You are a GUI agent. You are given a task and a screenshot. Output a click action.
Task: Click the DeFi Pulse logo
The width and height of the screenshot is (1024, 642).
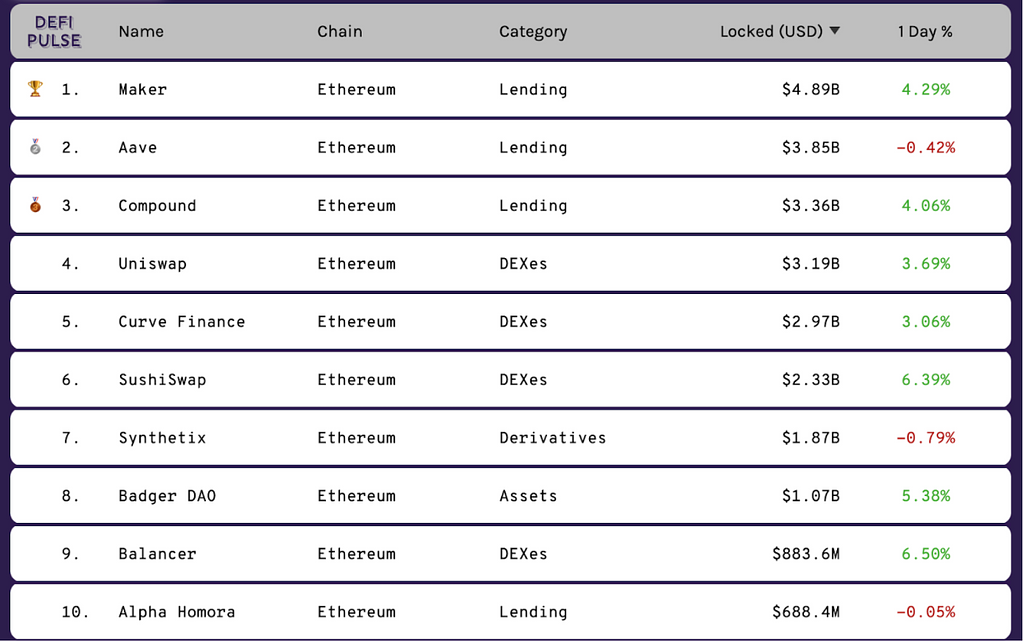tap(54, 32)
